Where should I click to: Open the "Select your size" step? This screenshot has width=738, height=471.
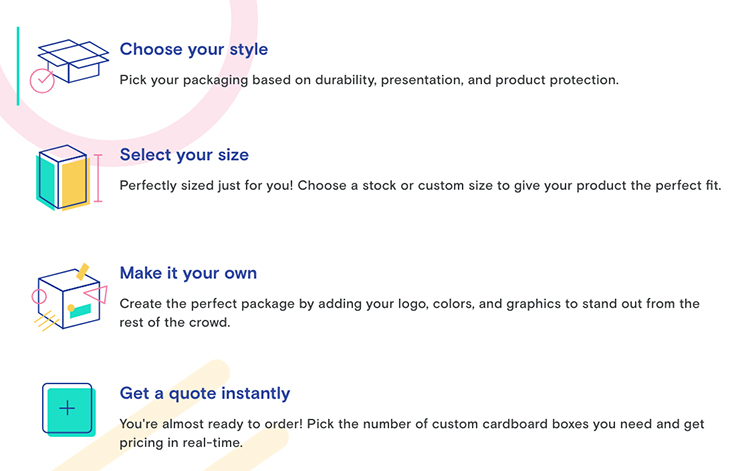(184, 154)
